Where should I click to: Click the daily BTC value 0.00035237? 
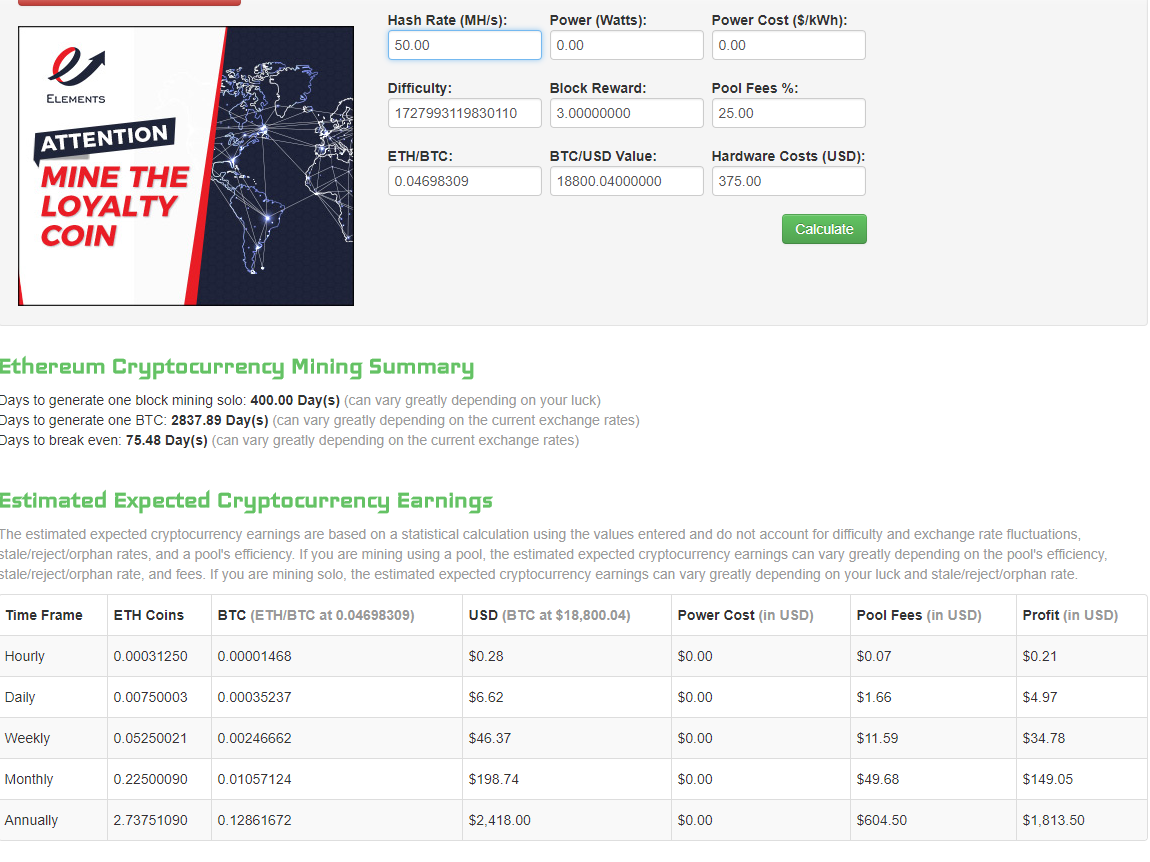(254, 697)
